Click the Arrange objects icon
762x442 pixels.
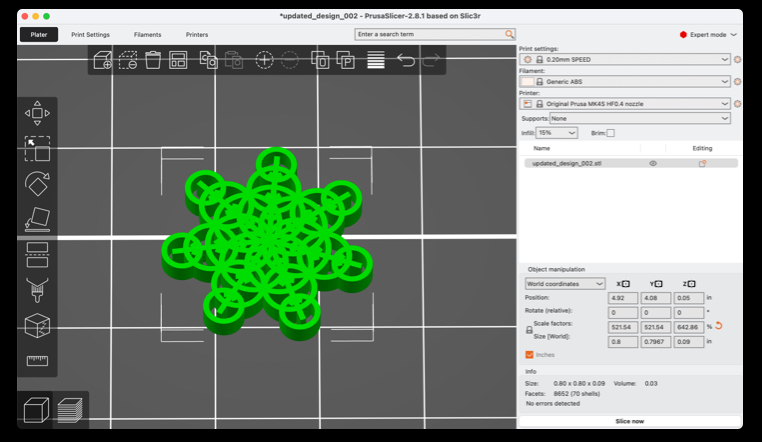pyautogui.click(x=178, y=60)
